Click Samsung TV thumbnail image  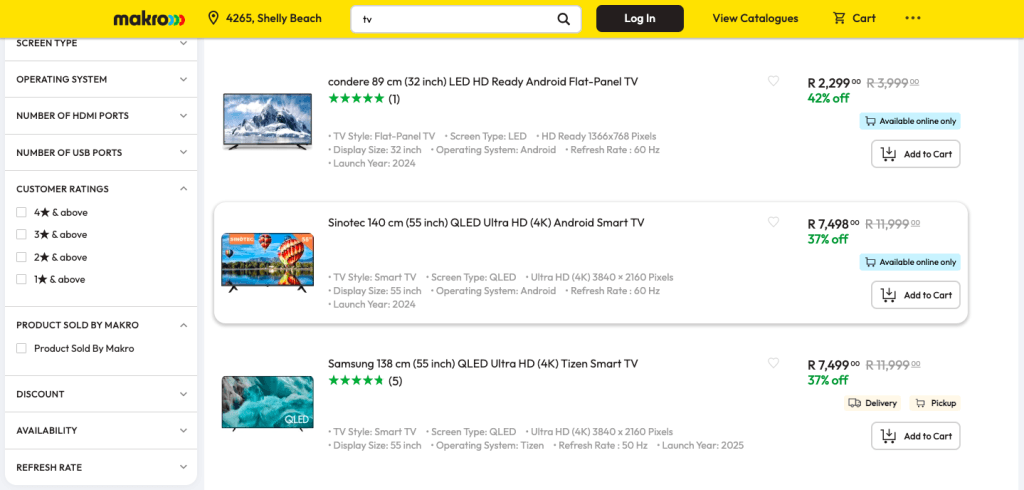[267, 403]
